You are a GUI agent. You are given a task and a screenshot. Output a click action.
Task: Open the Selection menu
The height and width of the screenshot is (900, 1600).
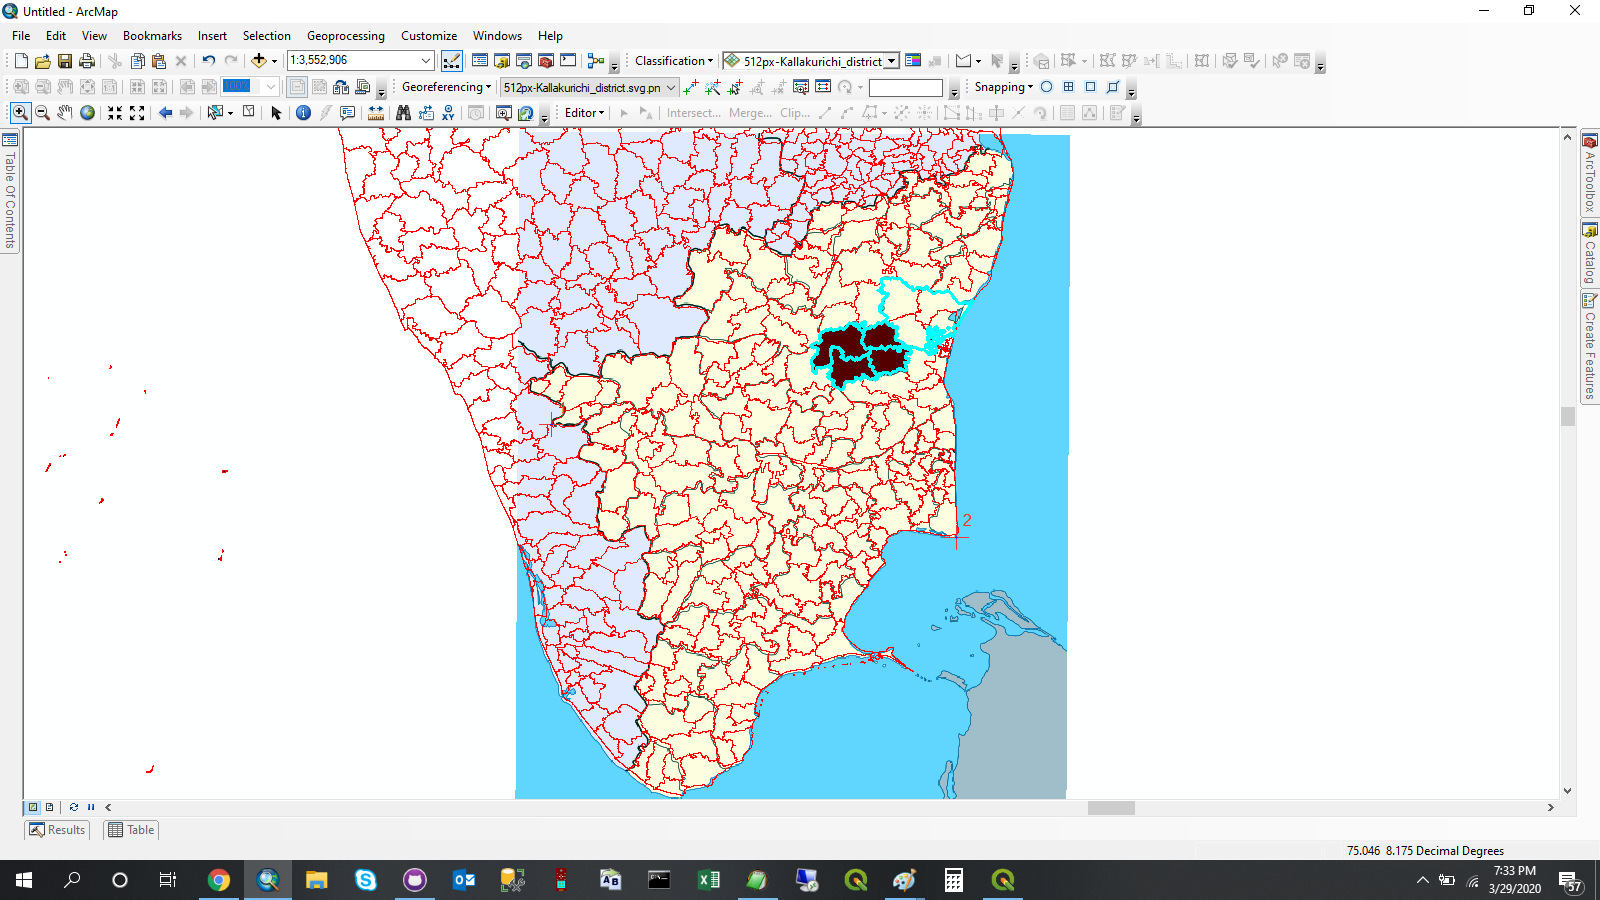coord(266,35)
